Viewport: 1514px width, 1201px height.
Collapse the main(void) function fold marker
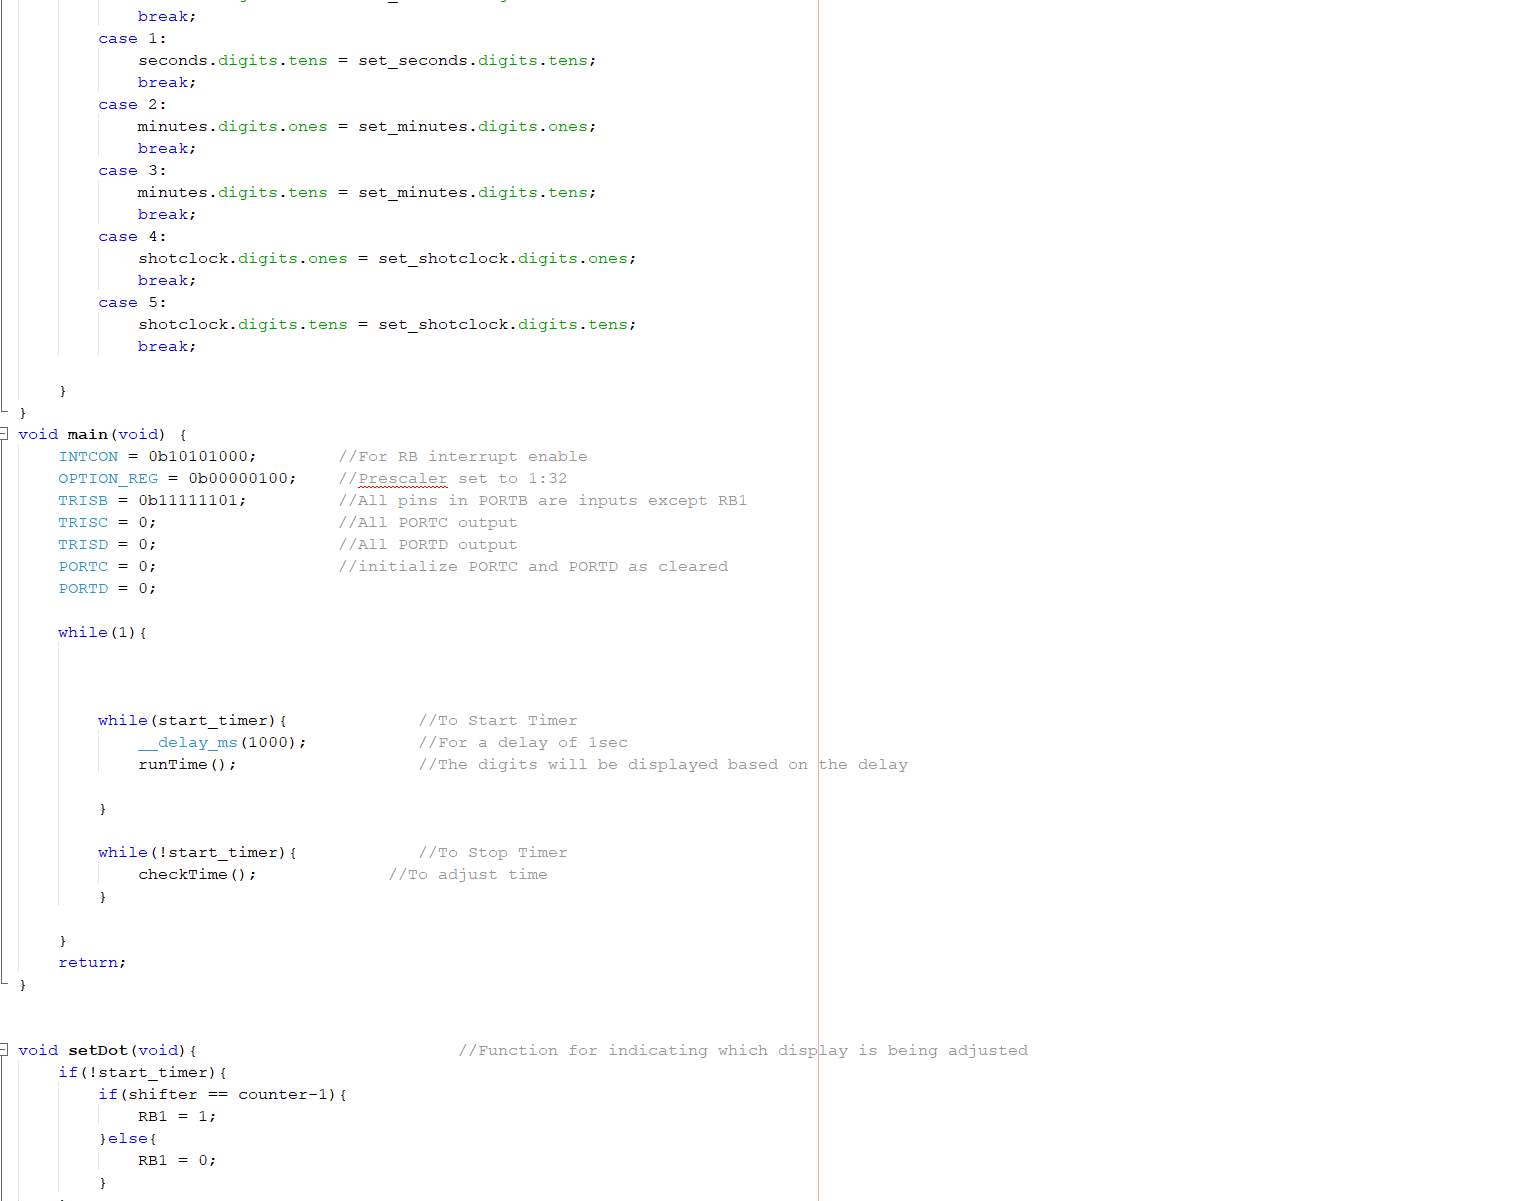pyautogui.click(x=4, y=434)
